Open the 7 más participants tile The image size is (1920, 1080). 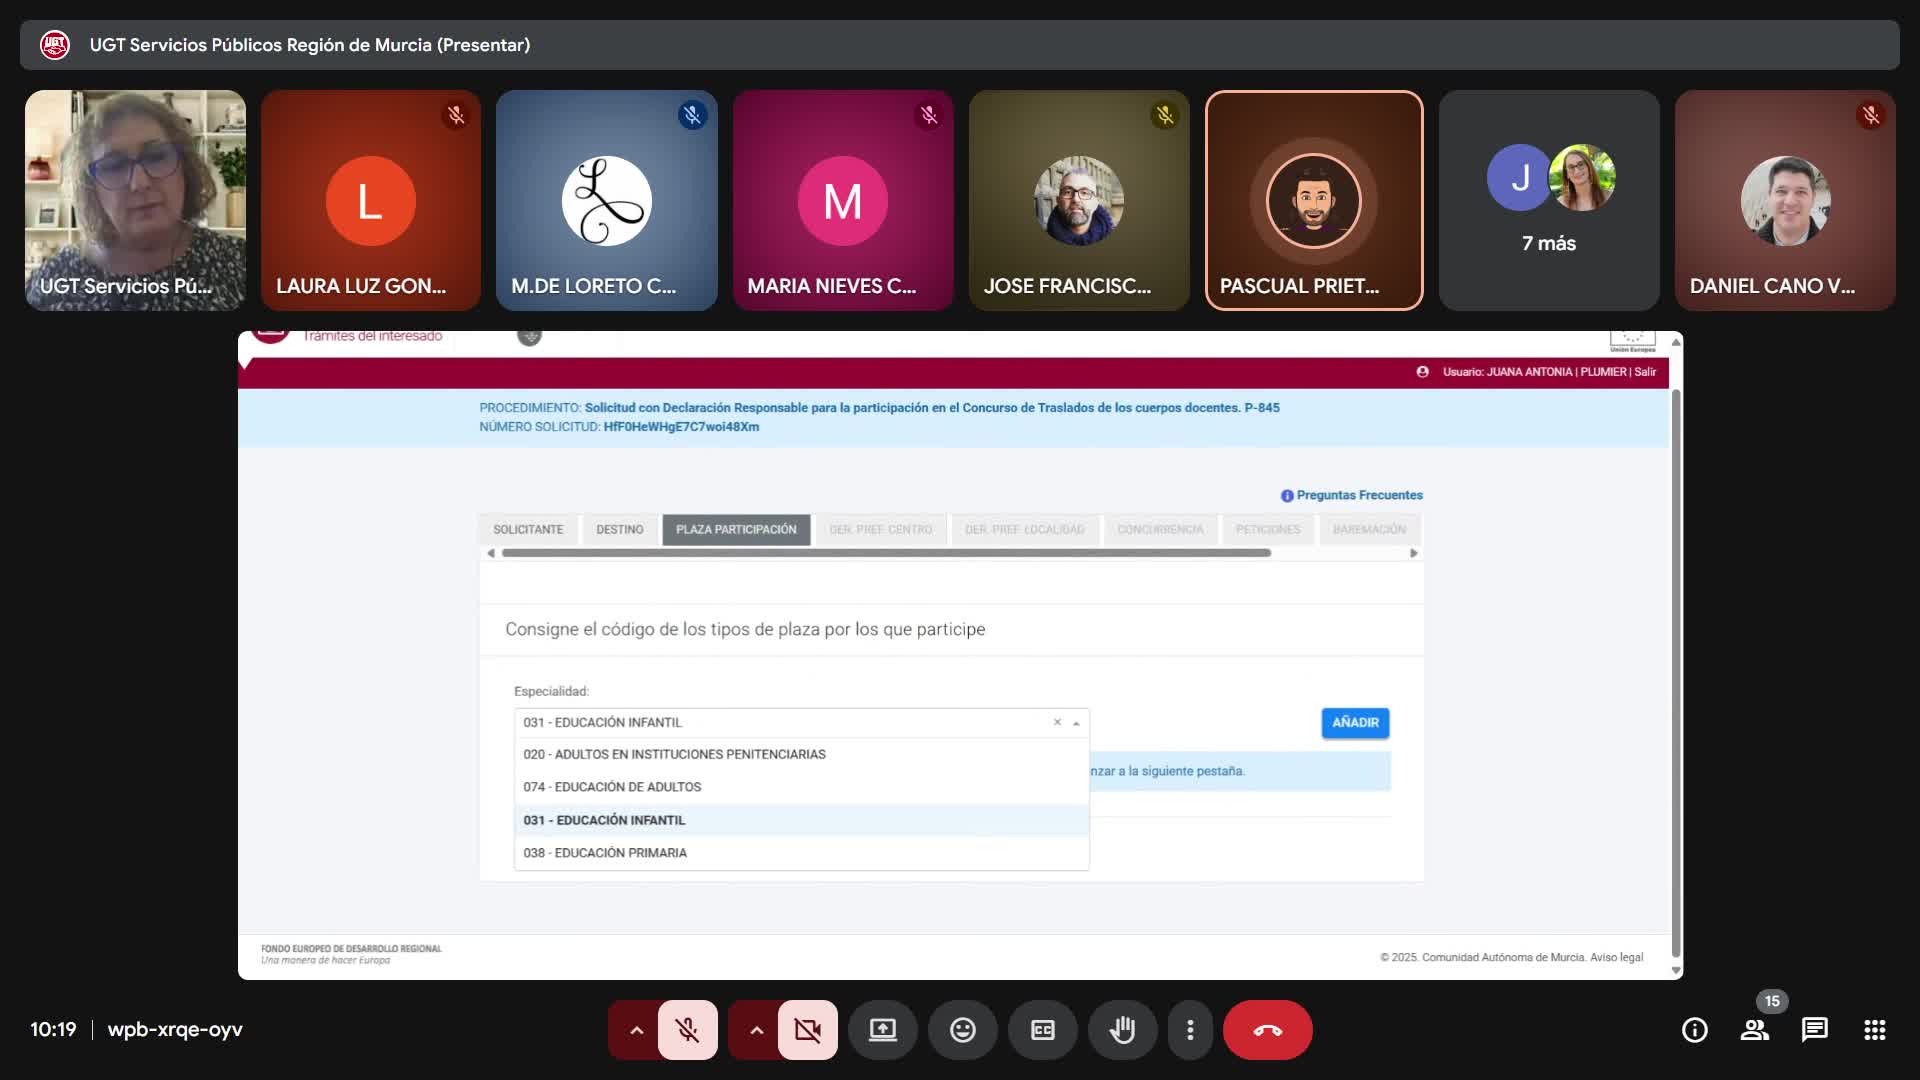(x=1548, y=201)
